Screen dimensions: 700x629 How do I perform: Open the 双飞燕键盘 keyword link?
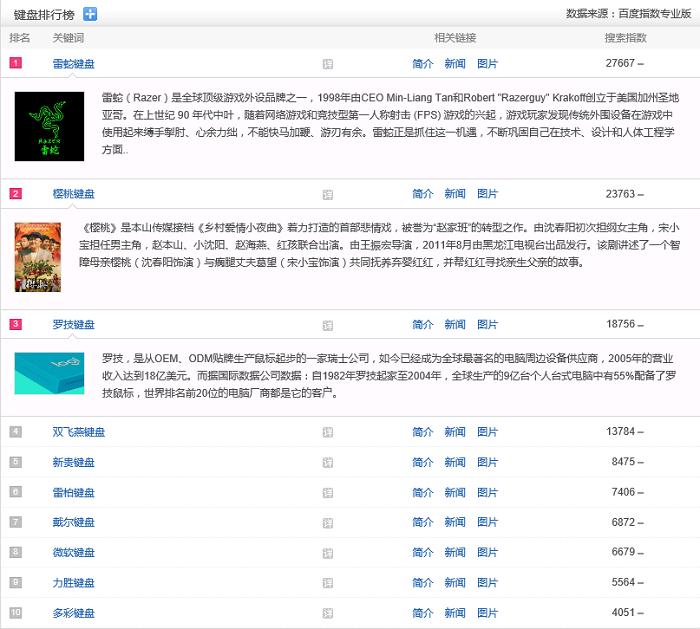tap(79, 432)
